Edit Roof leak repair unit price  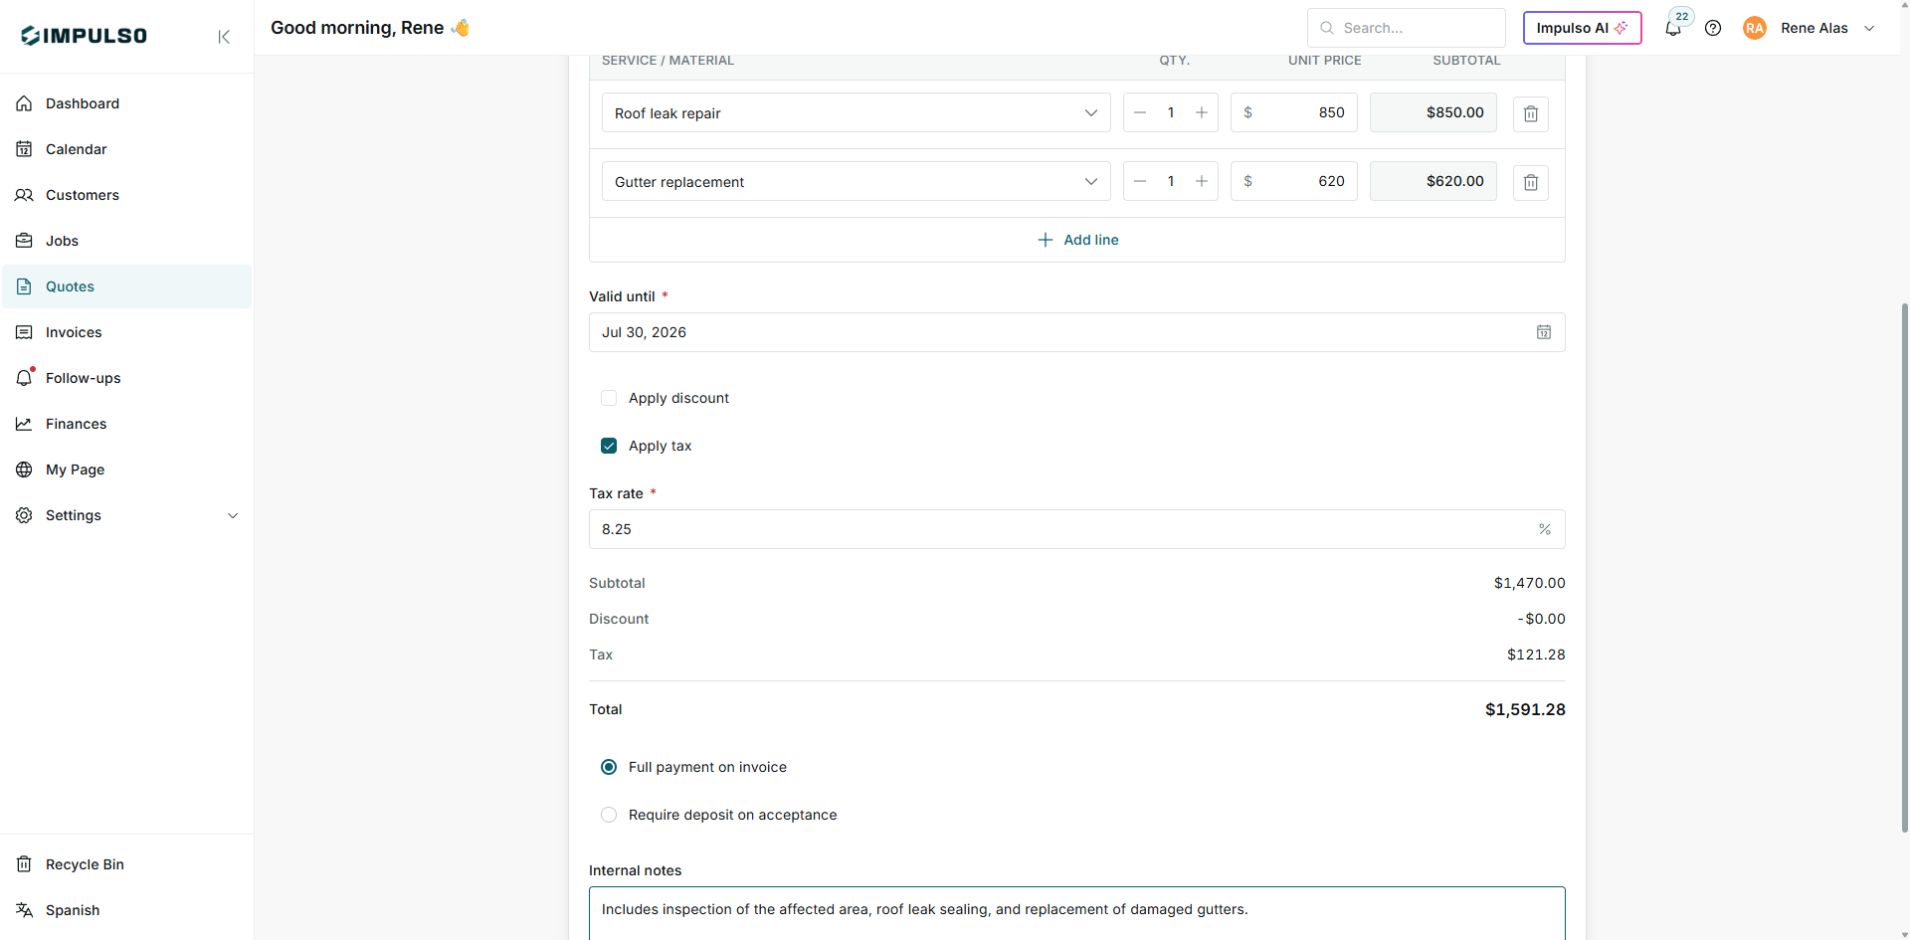(x=1294, y=112)
